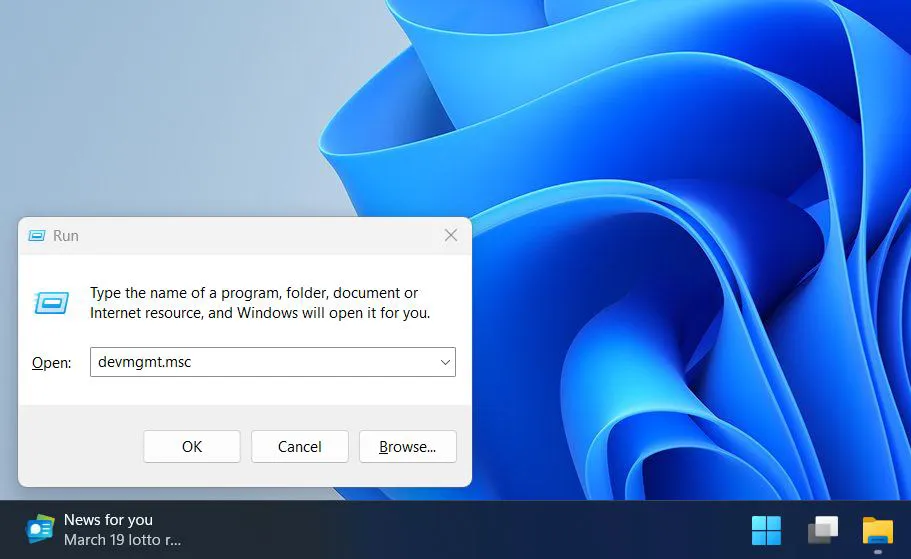Open Task View from the taskbar
The height and width of the screenshot is (559, 911).
tap(823, 531)
